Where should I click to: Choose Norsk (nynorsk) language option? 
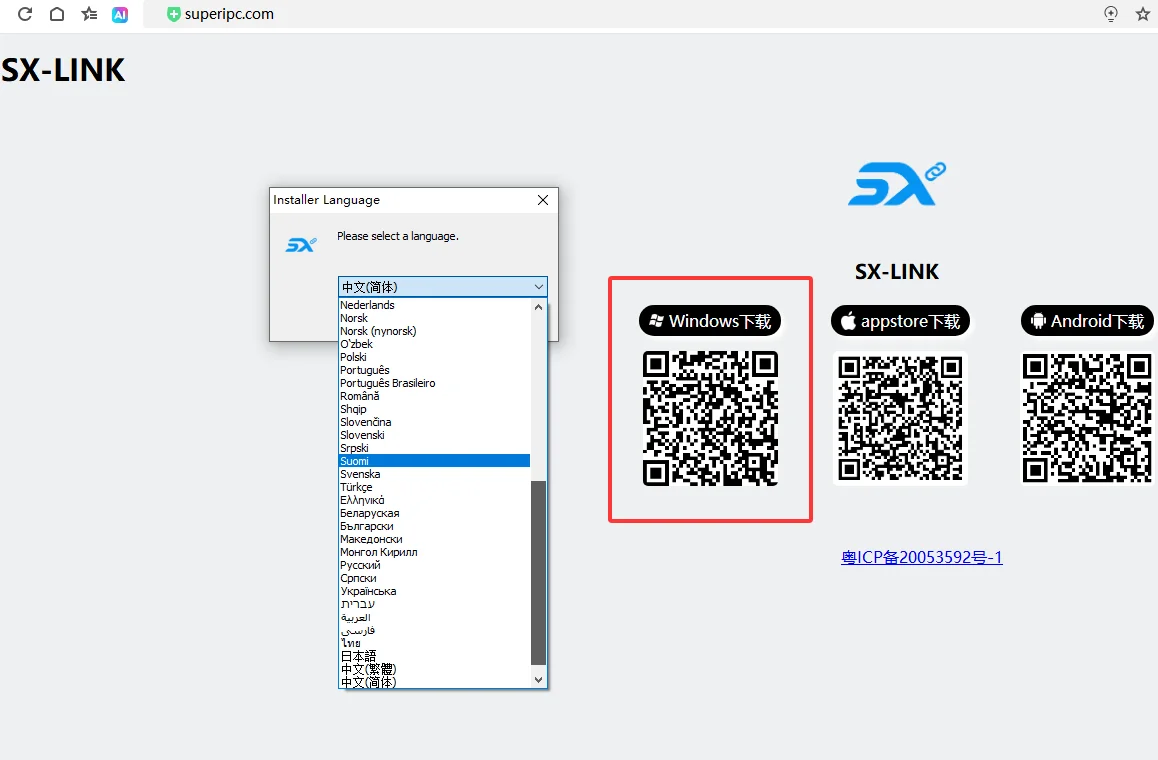click(x=434, y=331)
